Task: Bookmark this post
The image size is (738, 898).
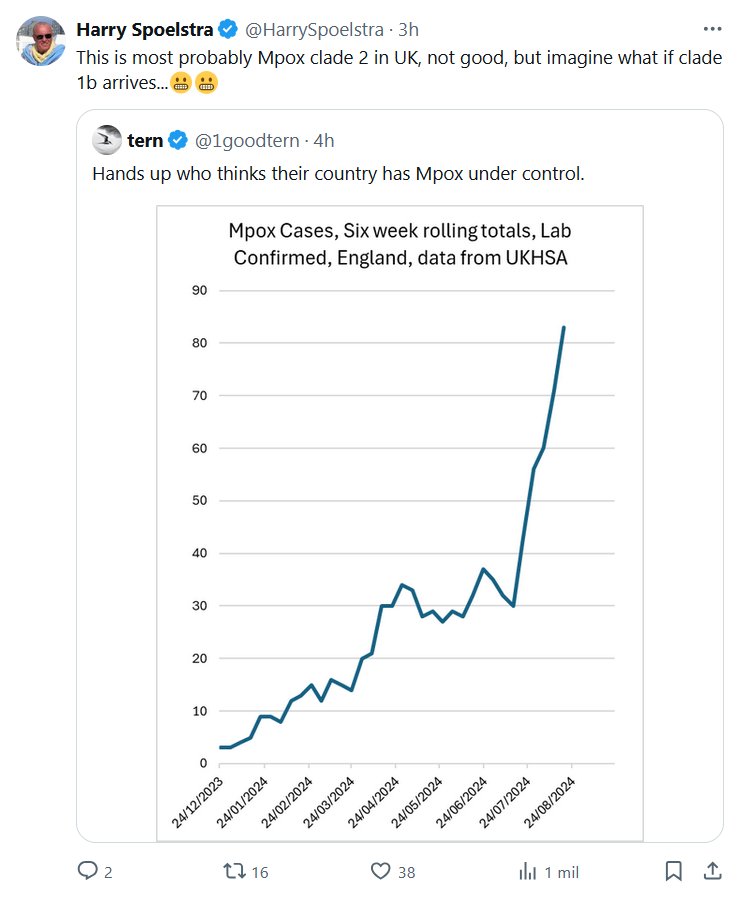Action: click(x=674, y=871)
